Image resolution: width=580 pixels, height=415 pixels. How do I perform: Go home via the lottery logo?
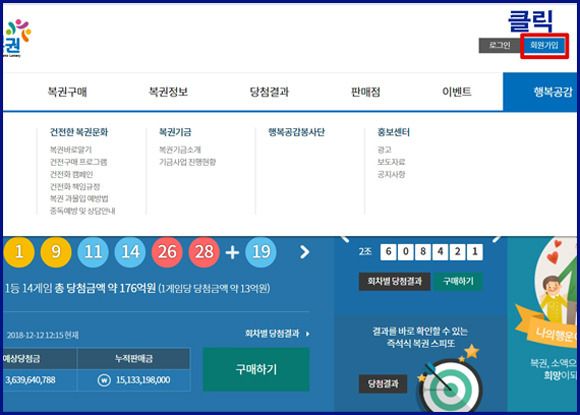click(x=16, y=38)
